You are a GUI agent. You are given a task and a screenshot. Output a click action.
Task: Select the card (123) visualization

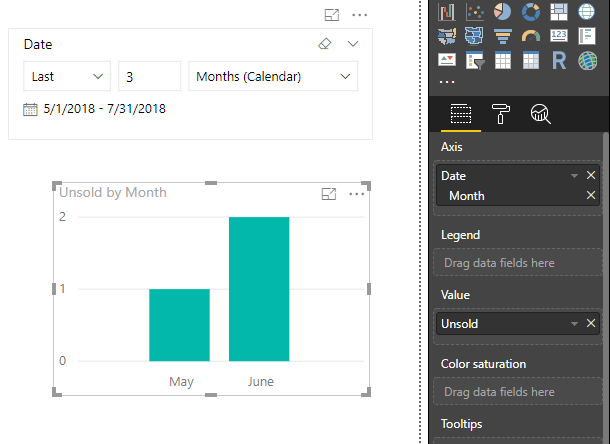[x=559, y=36]
